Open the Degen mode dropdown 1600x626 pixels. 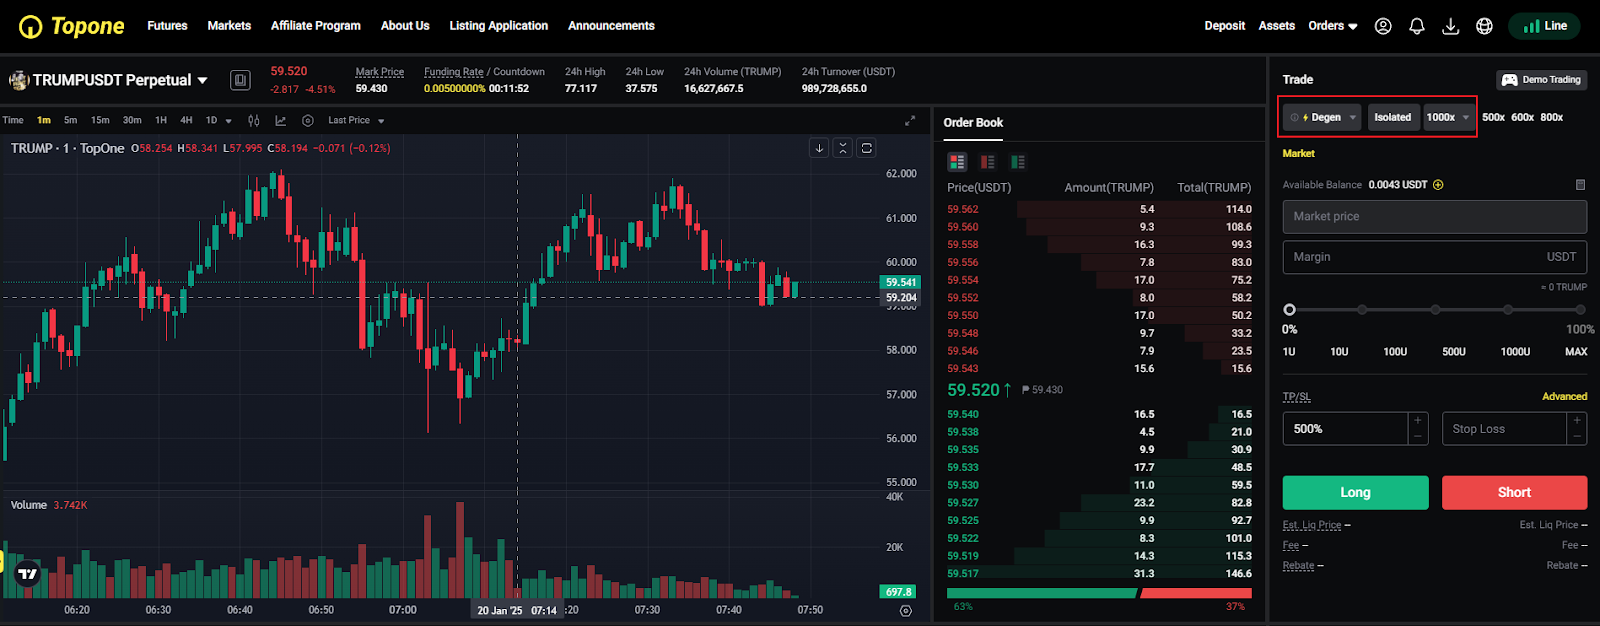(1323, 117)
